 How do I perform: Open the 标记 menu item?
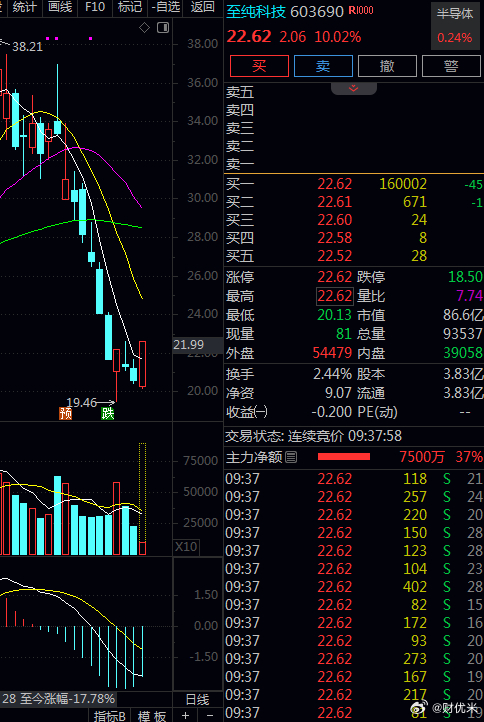click(130, 7)
